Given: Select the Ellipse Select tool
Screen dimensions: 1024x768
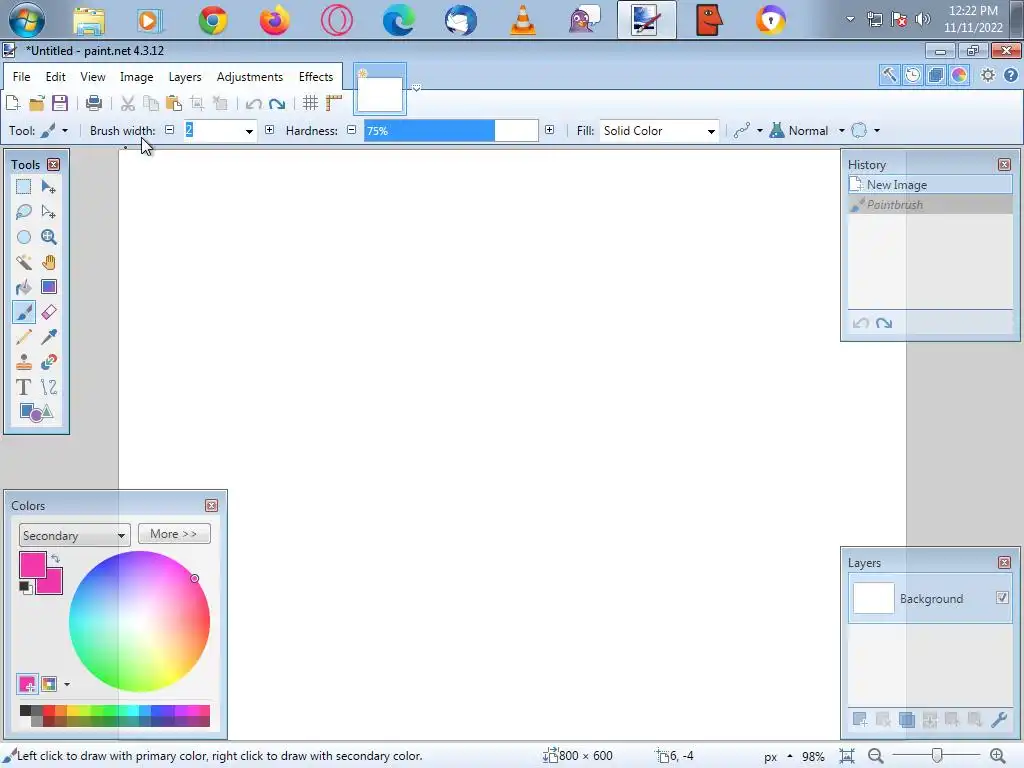Looking at the screenshot, I should [x=24, y=237].
